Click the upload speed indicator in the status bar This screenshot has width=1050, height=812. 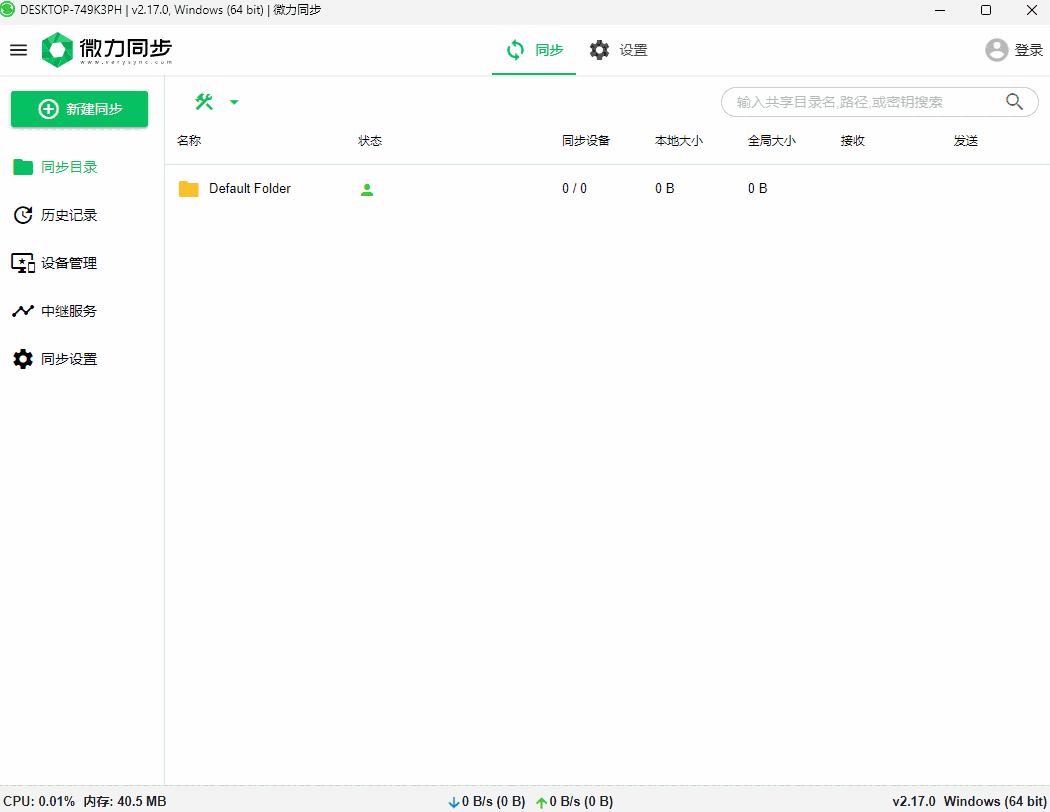click(x=576, y=801)
